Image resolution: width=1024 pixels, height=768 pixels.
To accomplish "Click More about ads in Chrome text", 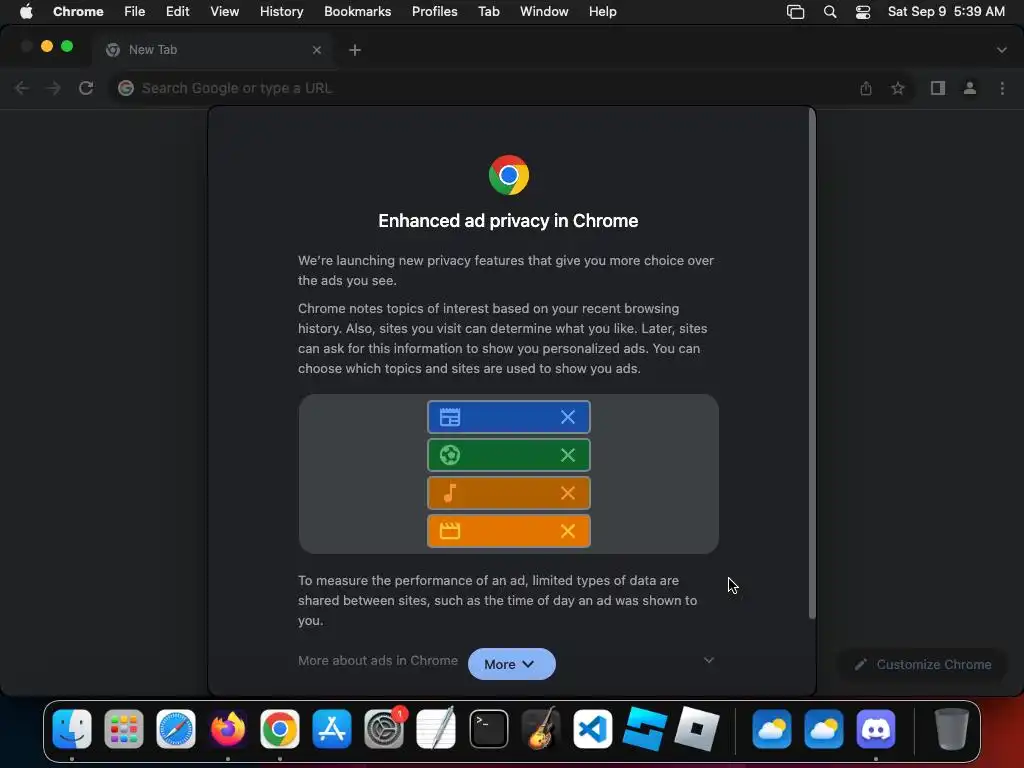I will click(x=377, y=660).
